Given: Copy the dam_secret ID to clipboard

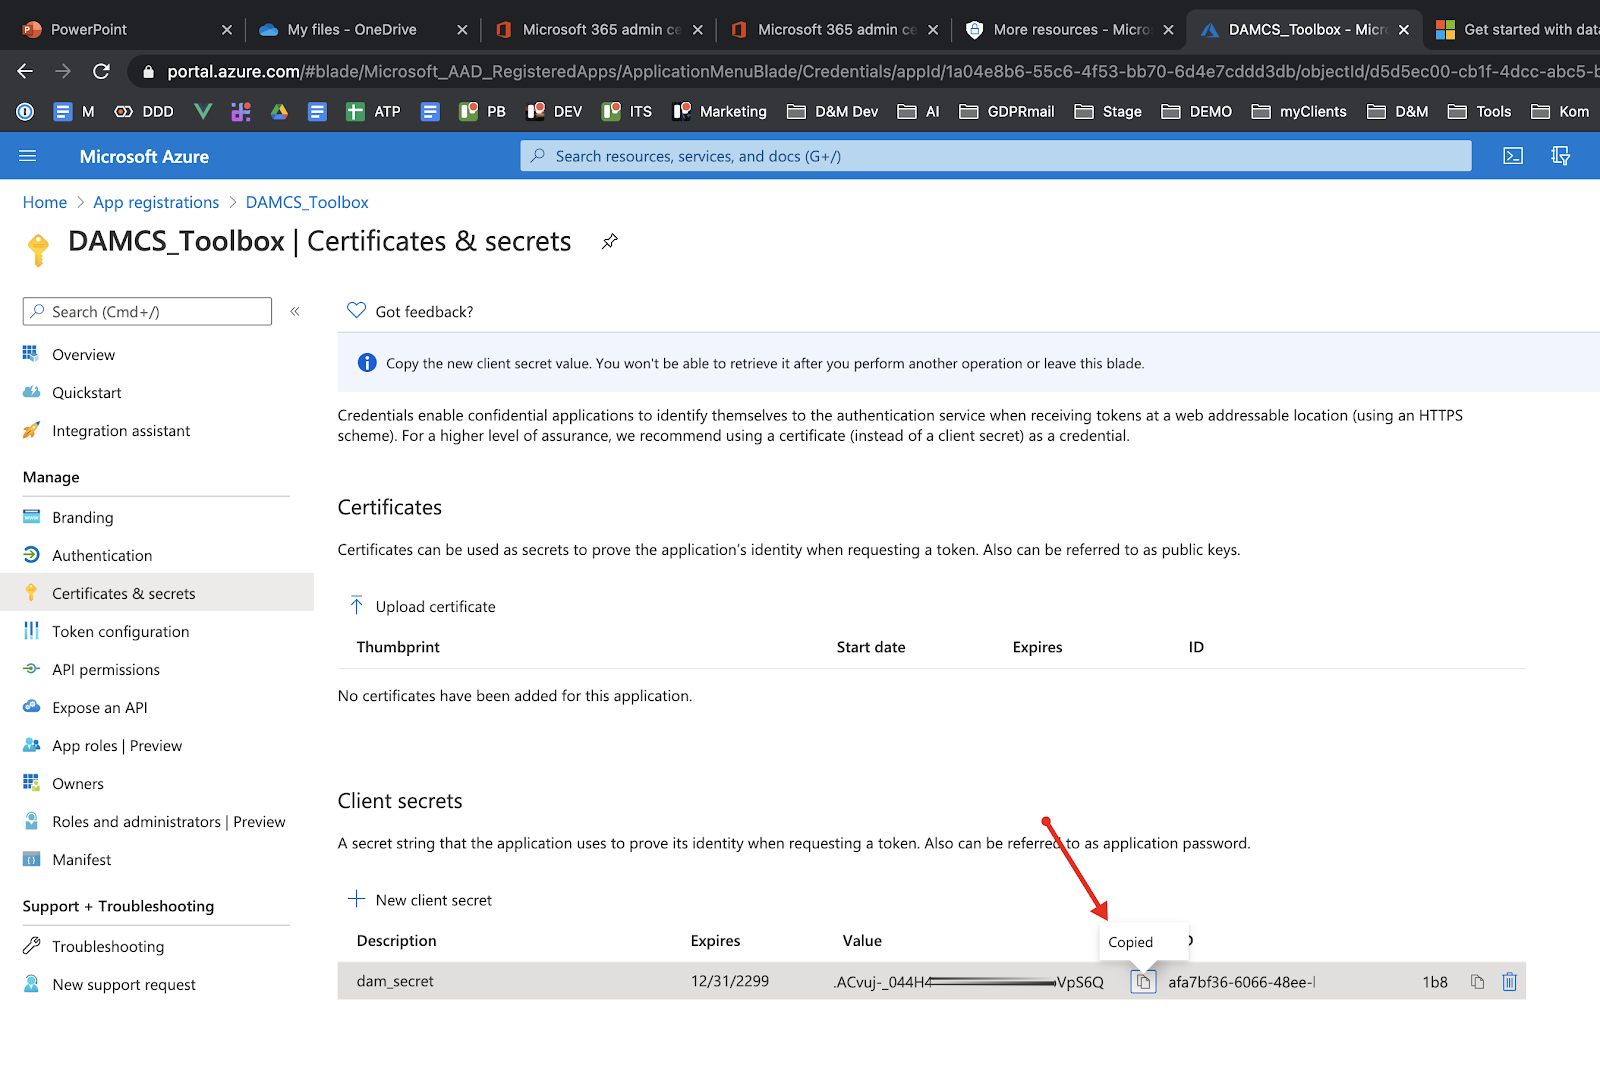Looking at the screenshot, I should click(x=1477, y=982).
